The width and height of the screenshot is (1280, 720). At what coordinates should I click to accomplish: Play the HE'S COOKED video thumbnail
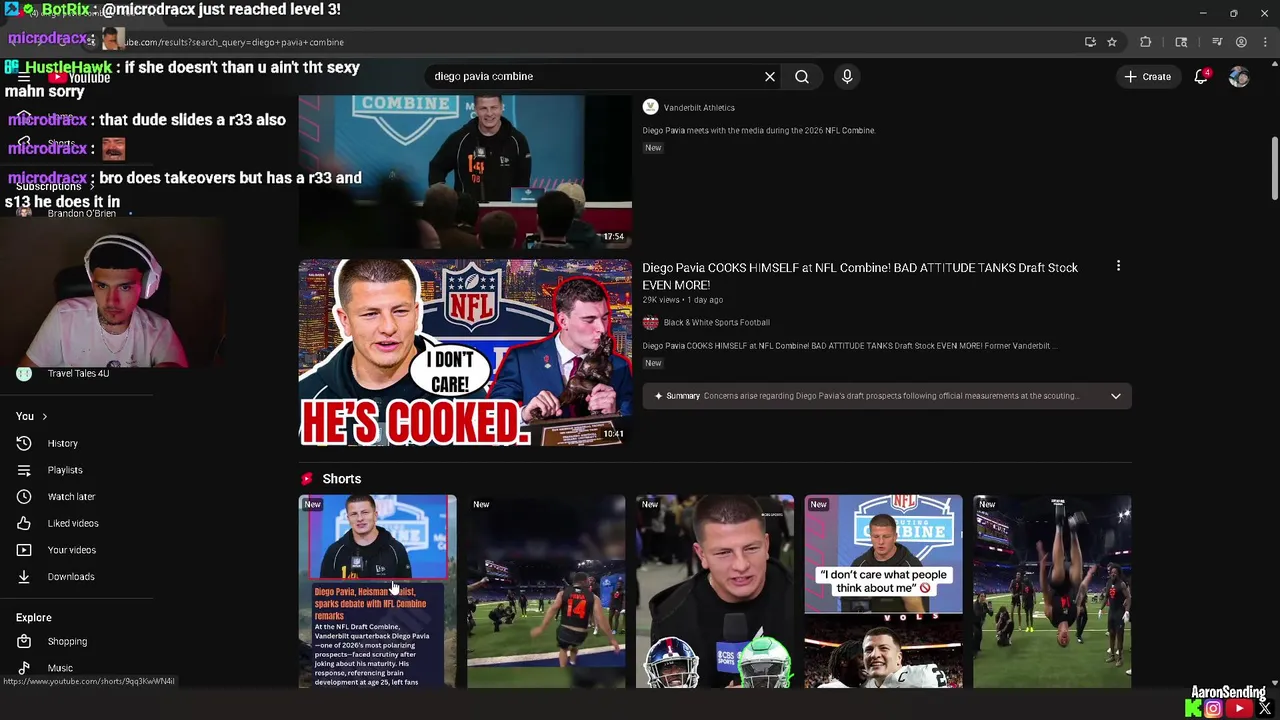pyautogui.click(x=465, y=352)
